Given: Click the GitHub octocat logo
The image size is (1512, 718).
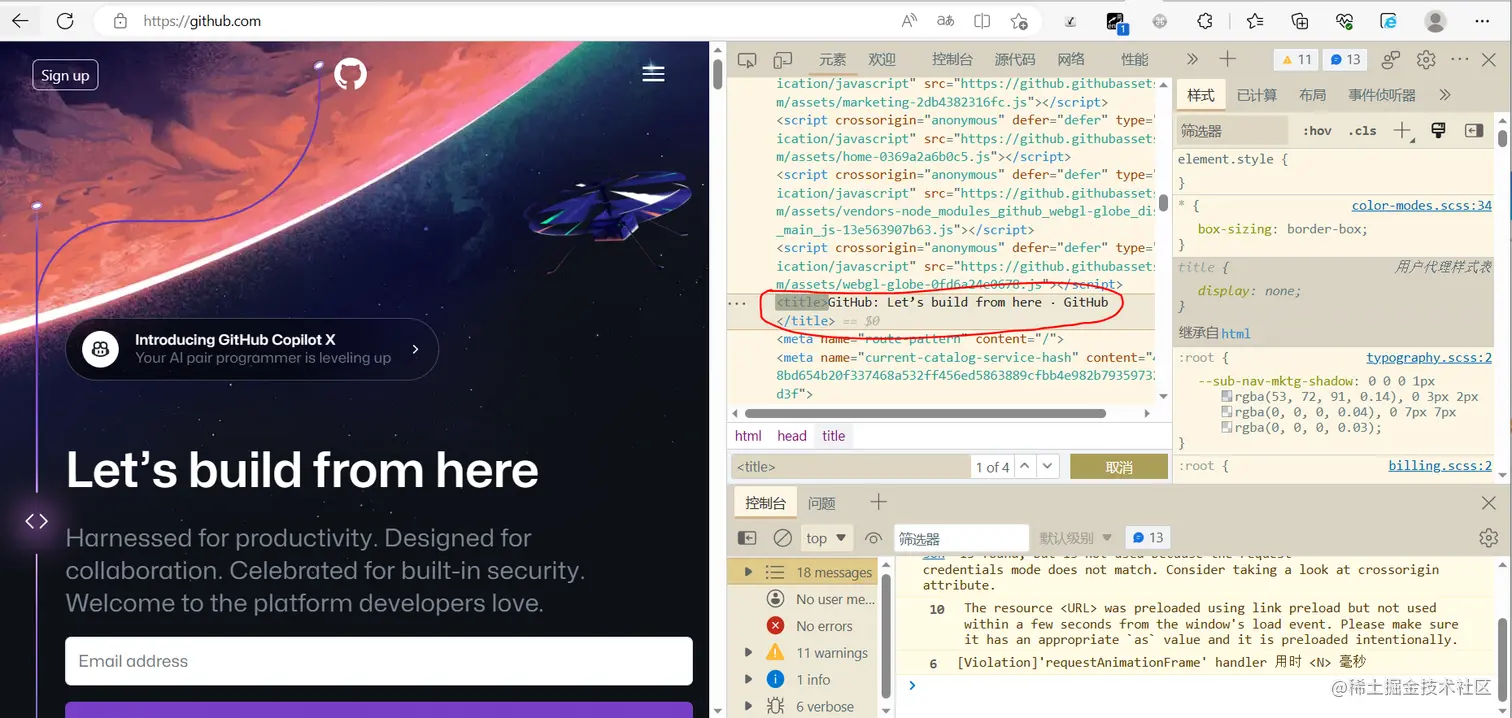Looking at the screenshot, I should (x=350, y=73).
